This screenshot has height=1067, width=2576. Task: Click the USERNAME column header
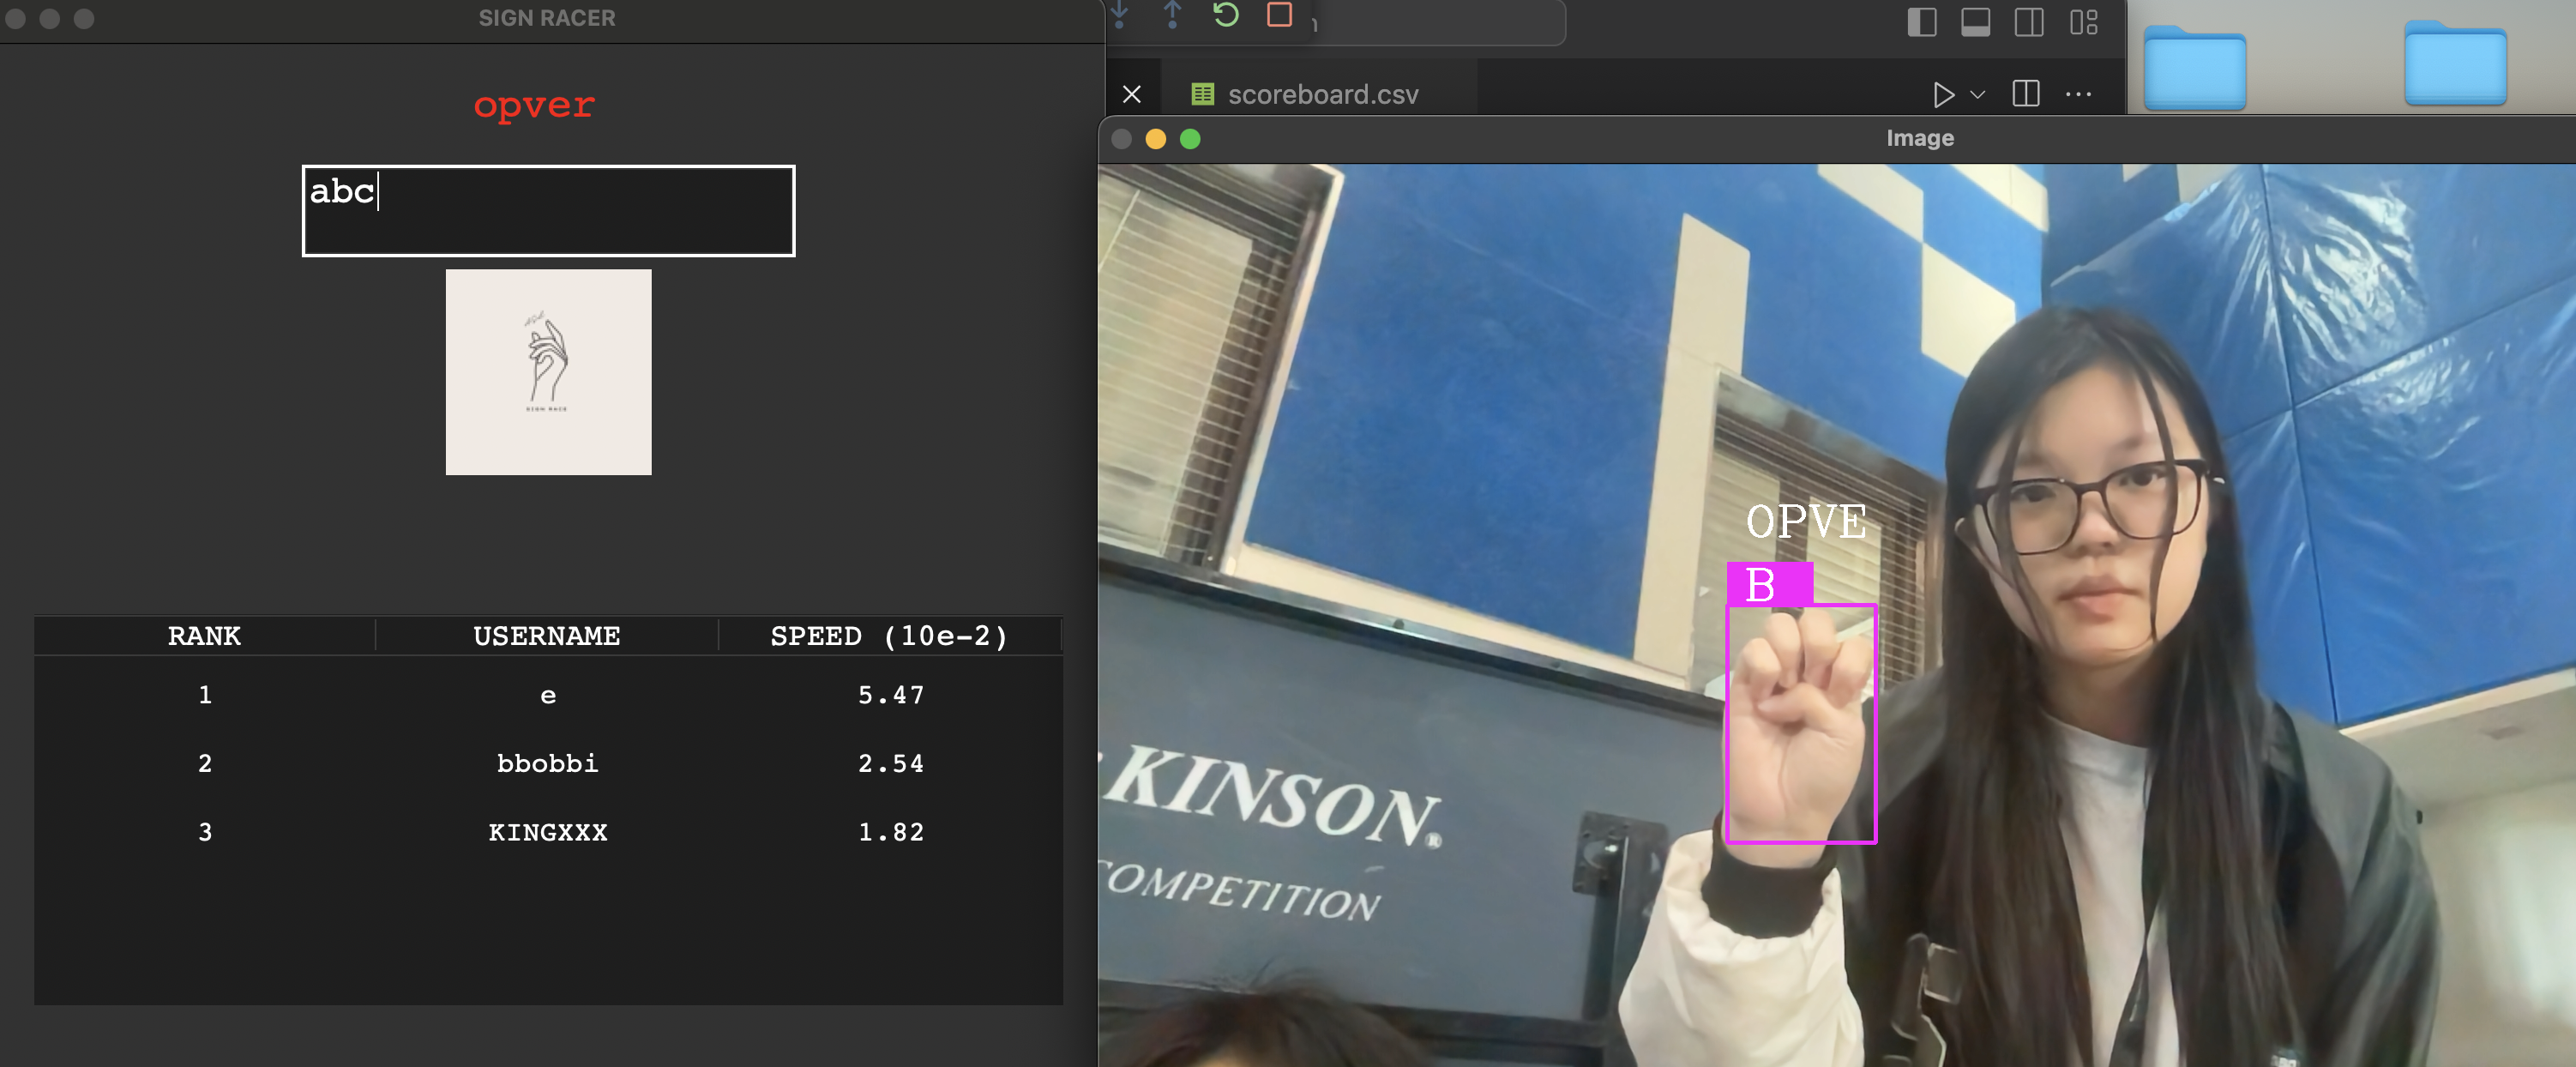546,635
